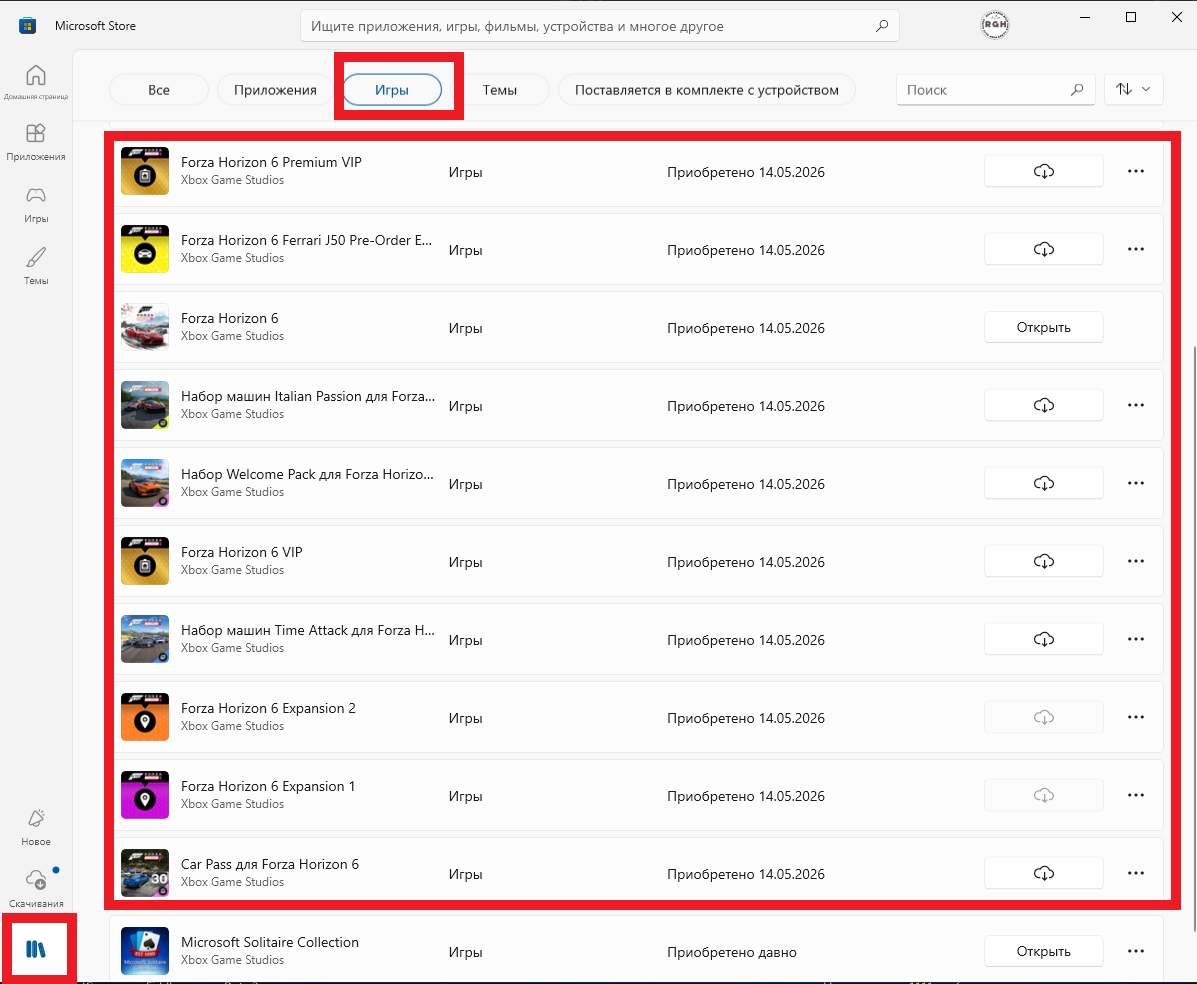Download Набор Welcome Pack
This screenshot has width=1197, height=984.
(x=1044, y=483)
